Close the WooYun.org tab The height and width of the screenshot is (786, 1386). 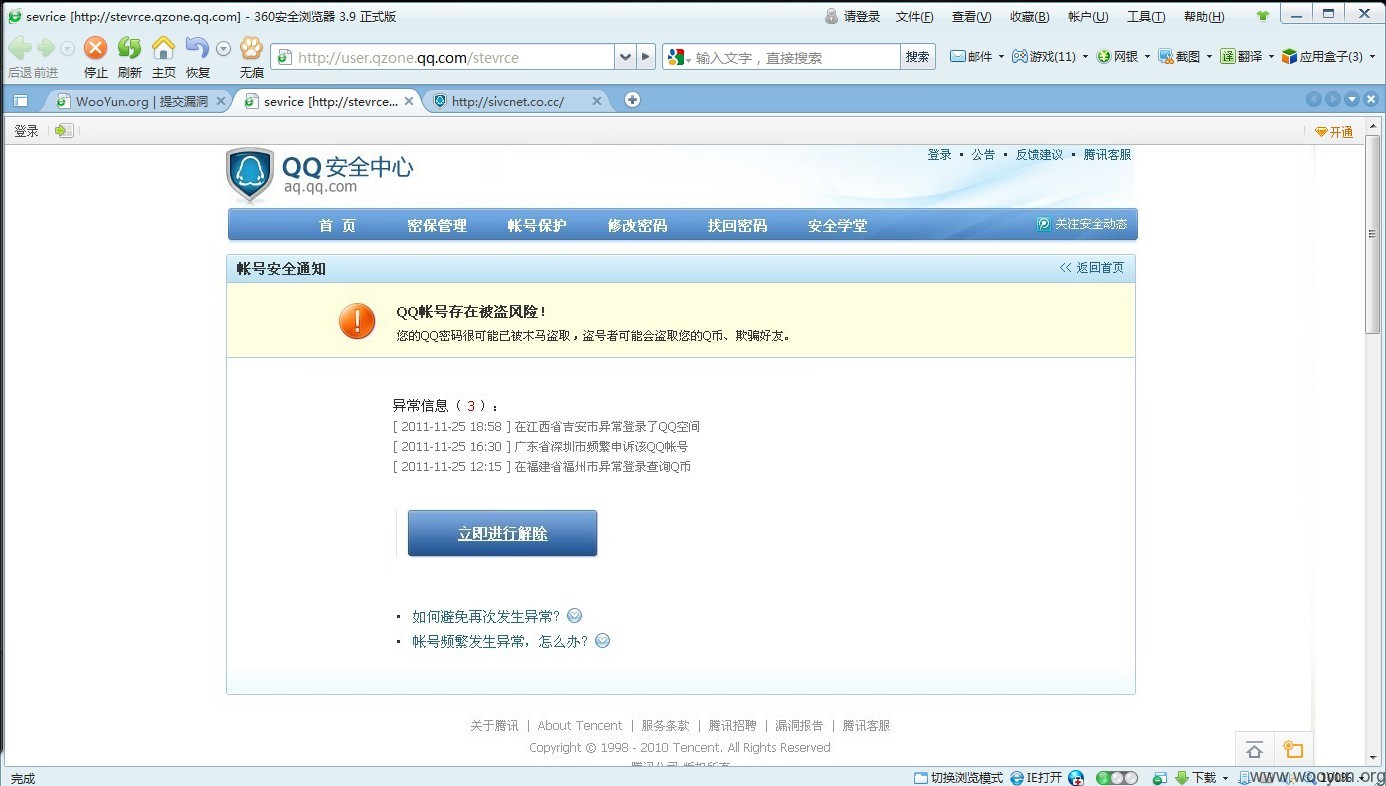click(221, 101)
